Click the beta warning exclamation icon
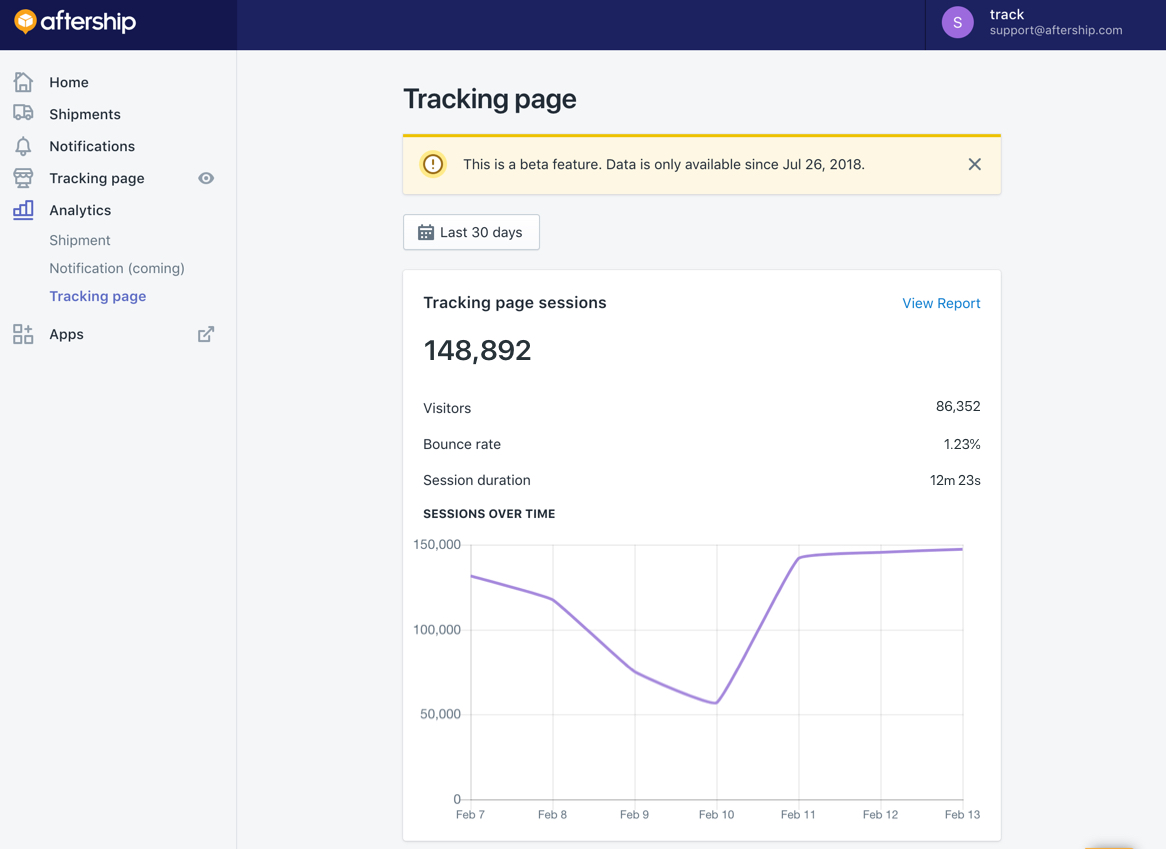Viewport: 1166px width, 849px height. 433,164
